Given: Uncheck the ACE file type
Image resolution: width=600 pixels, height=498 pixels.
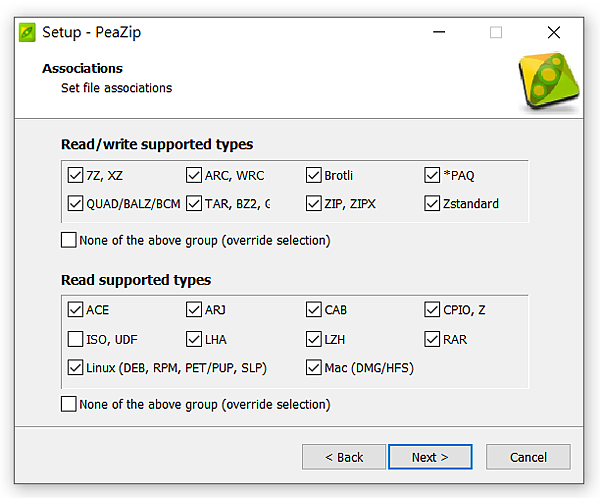Looking at the screenshot, I should (x=75, y=309).
